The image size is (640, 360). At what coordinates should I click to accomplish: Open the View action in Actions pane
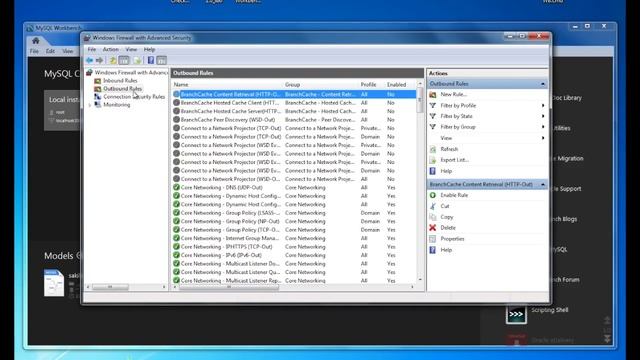[446, 138]
